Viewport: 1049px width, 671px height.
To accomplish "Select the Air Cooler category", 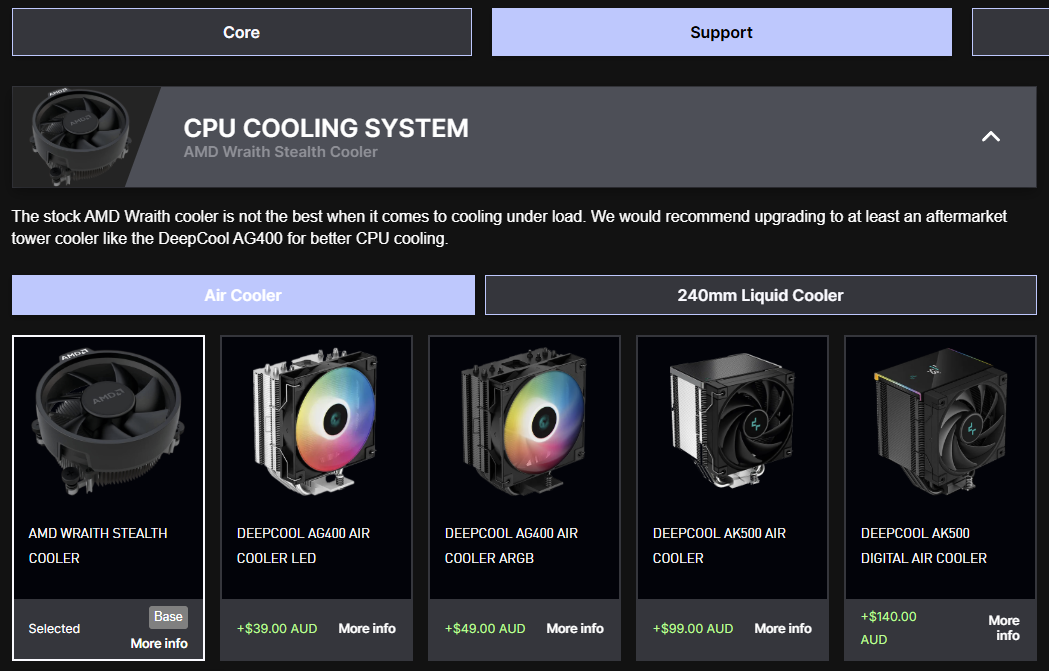I will point(243,295).
